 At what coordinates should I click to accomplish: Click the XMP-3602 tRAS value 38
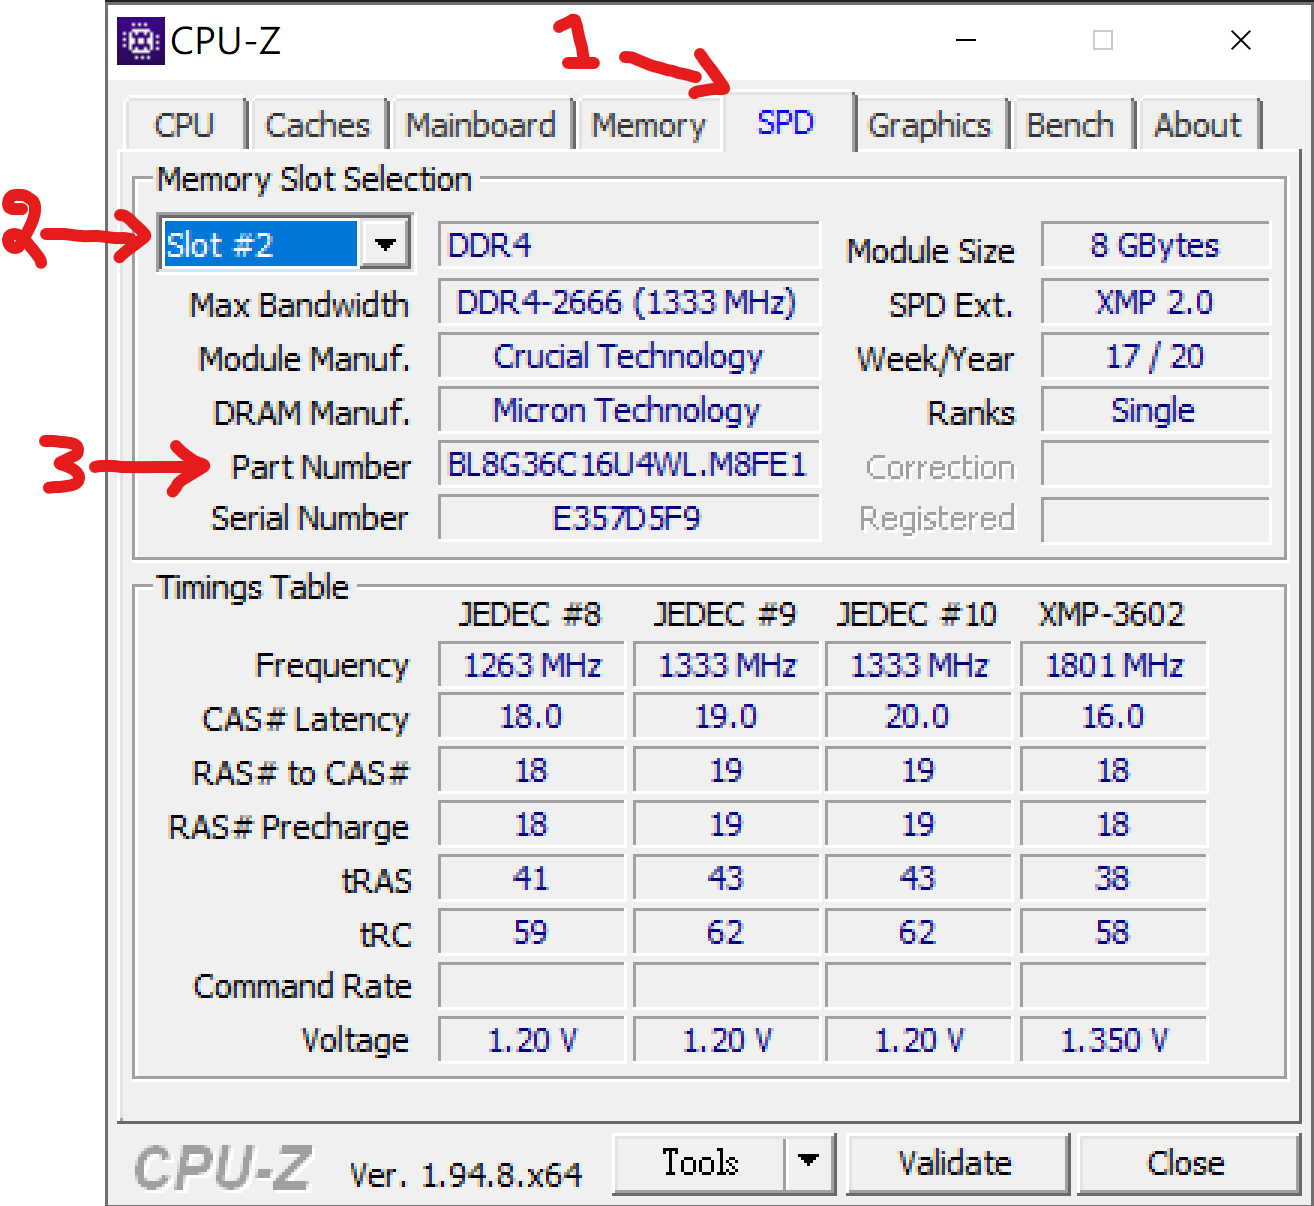[1114, 879]
